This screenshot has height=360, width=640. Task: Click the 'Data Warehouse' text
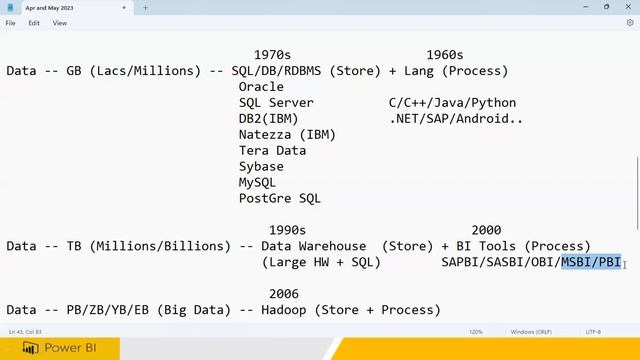point(314,247)
